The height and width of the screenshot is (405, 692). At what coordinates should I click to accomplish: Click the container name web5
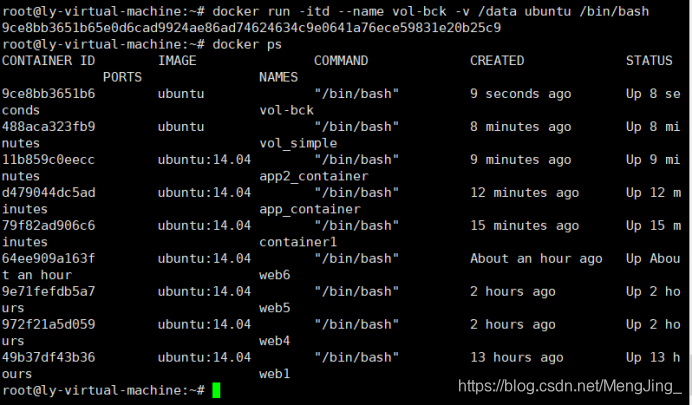[x=275, y=308]
